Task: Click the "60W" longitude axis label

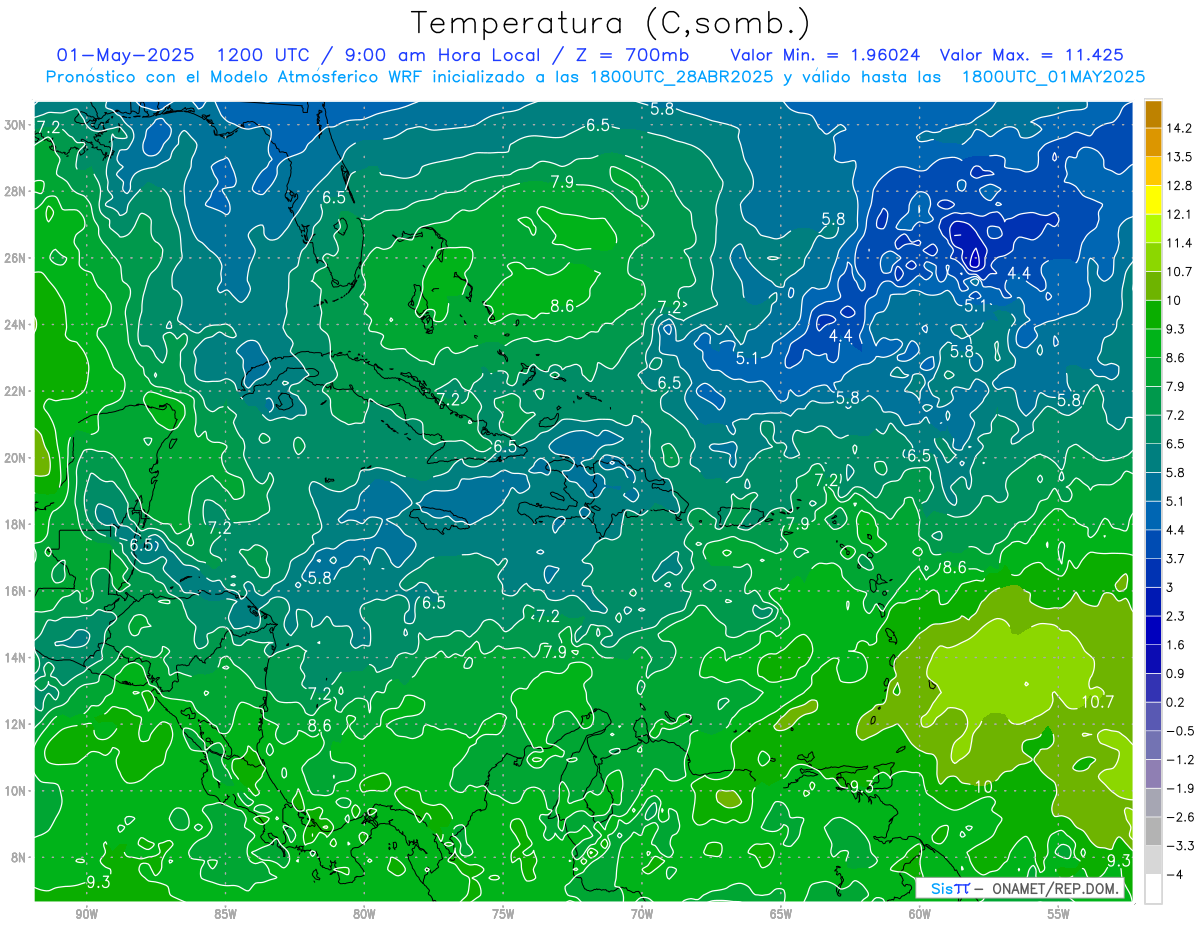Action: (920, 914)
